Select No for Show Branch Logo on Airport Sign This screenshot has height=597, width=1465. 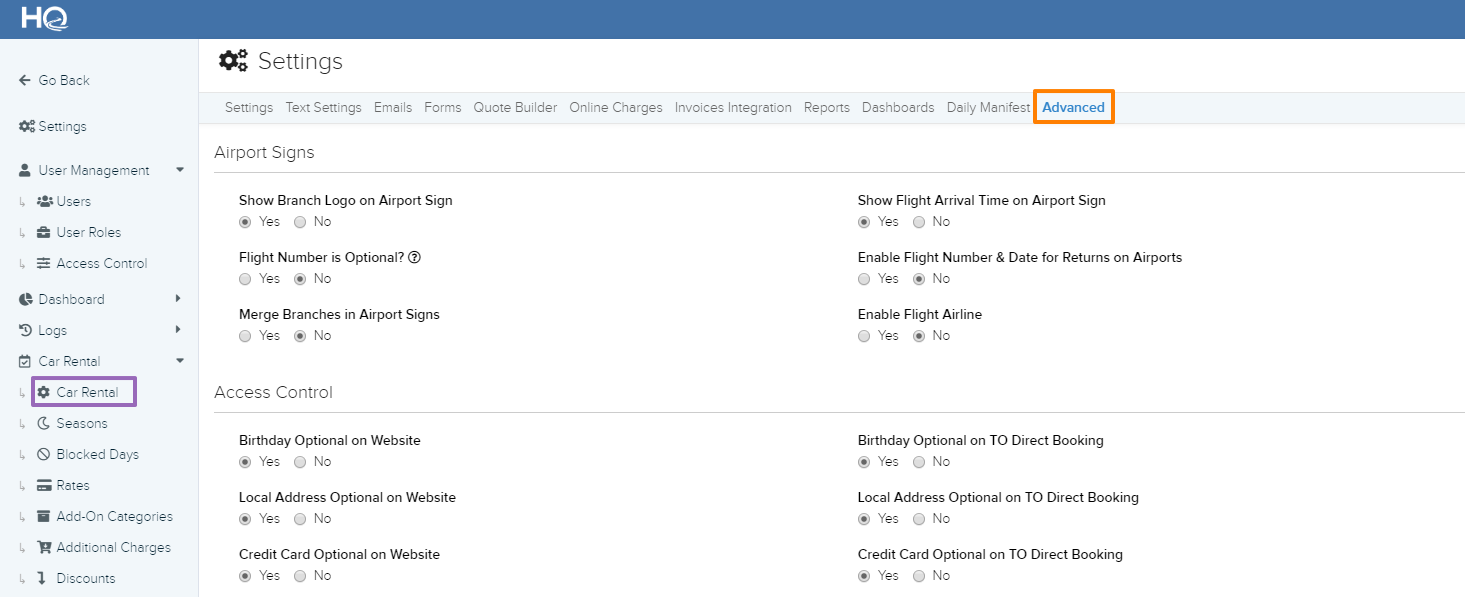tap(300, 222)
